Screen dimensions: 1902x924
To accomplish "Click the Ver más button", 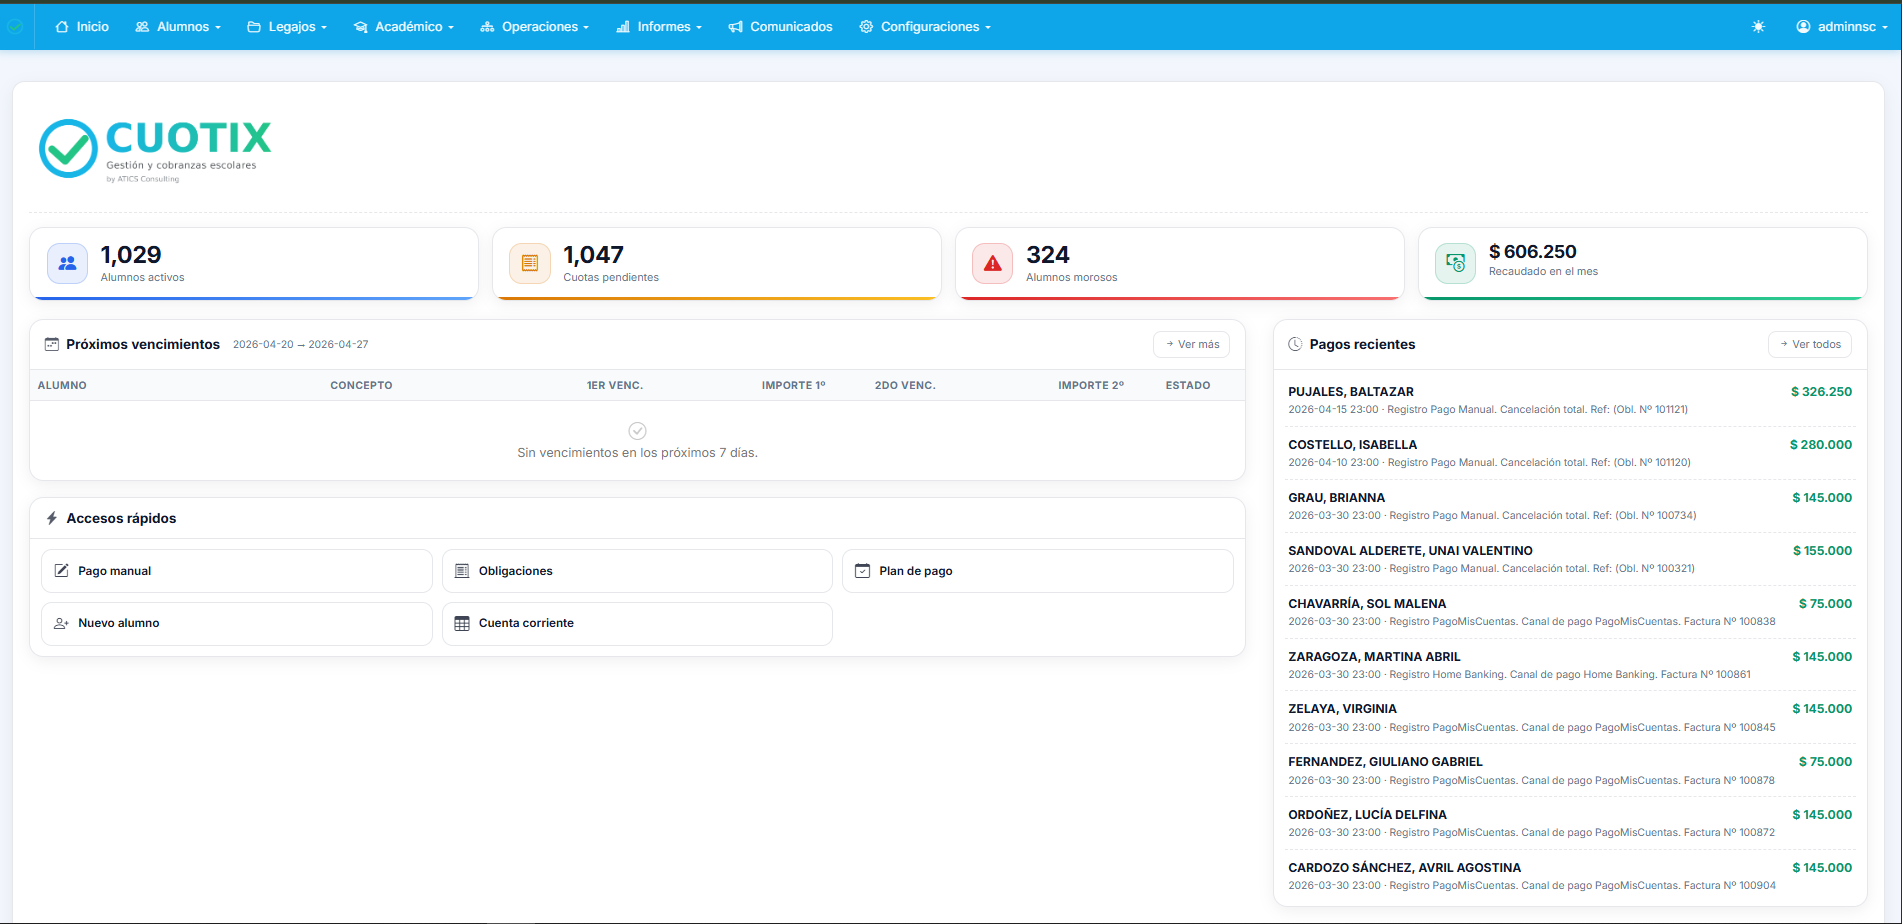I will (x=1191, y=344).
